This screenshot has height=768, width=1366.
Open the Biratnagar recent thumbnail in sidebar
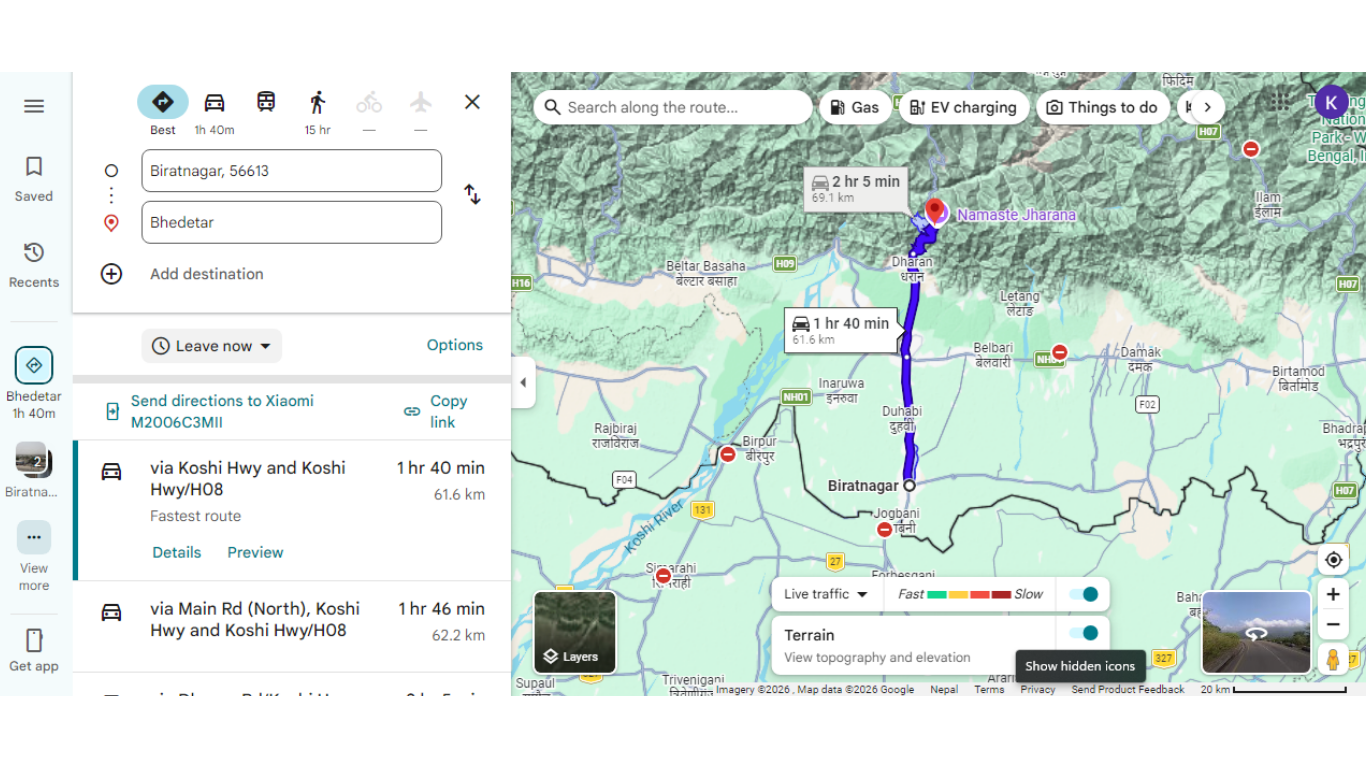point(32,469)
